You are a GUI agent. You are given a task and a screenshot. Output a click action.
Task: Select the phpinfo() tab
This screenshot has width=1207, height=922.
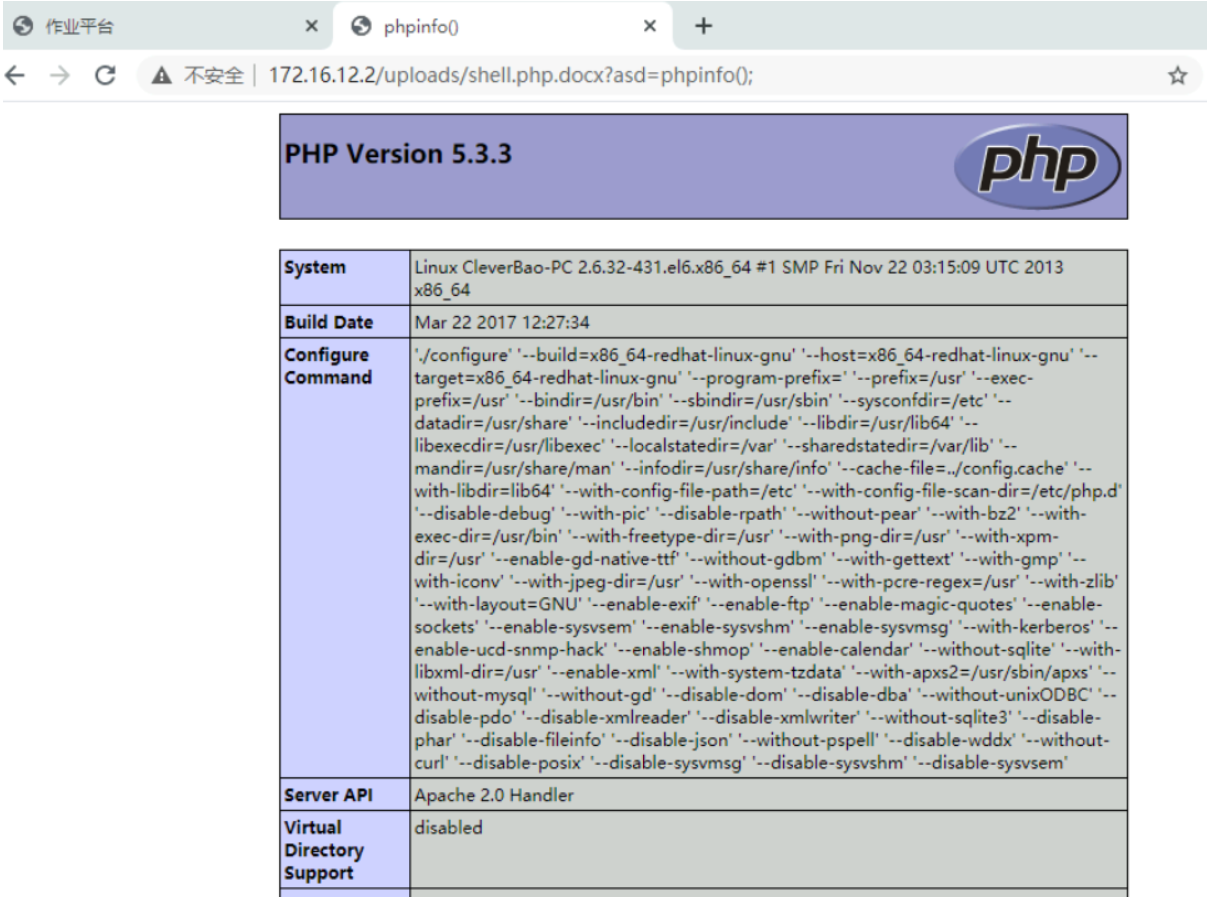[x=503, y=26]
